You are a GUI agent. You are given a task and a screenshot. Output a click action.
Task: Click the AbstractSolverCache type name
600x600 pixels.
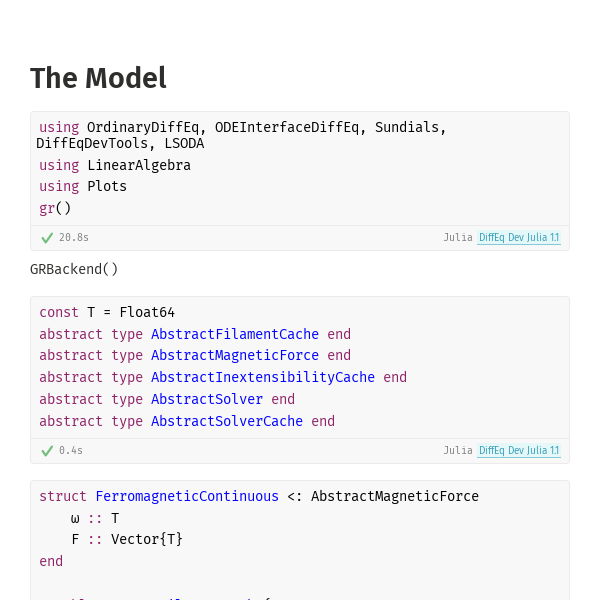point(227,421)
